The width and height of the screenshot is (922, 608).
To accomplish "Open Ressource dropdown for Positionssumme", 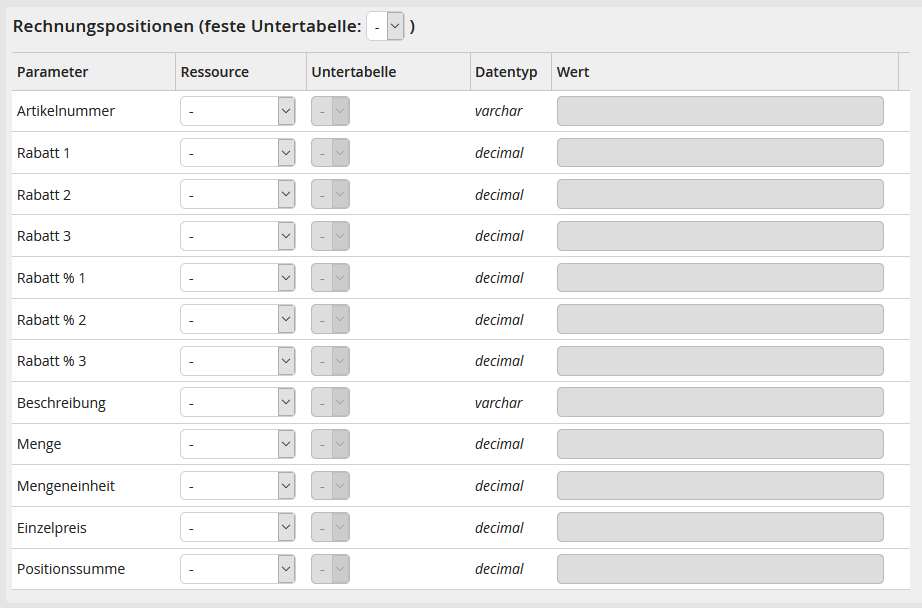I will (x=238, y=569).
